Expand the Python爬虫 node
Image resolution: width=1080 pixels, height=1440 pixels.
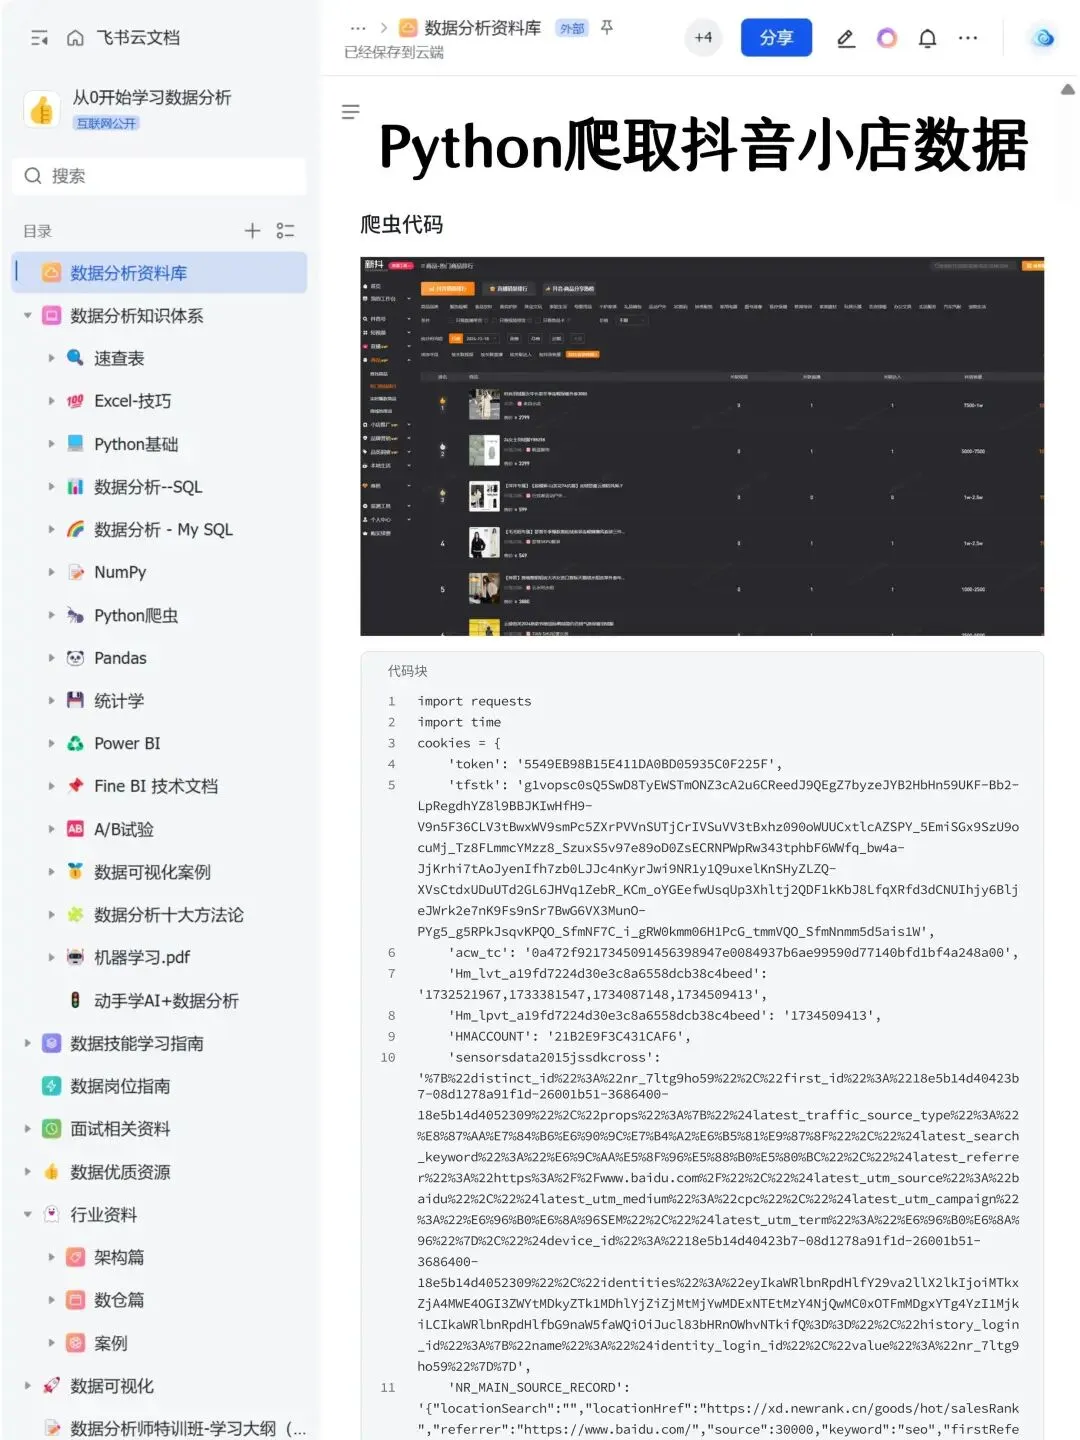coord(51,615)
